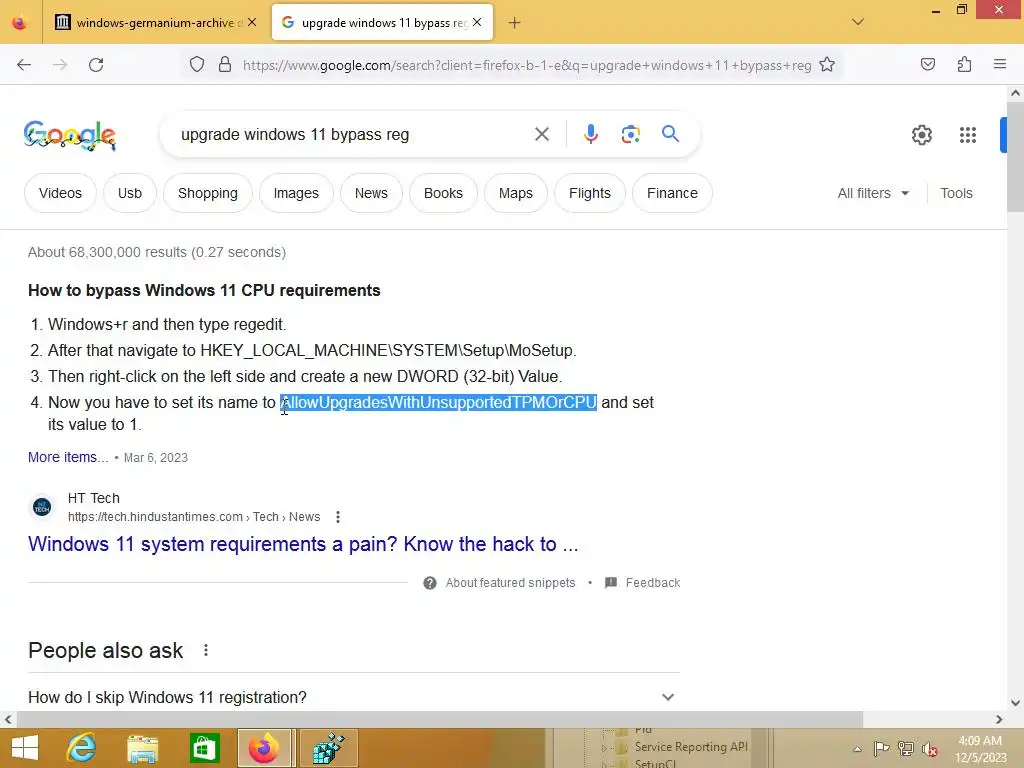Open People also ask options

pyautogui.click(x=206, y=650)
